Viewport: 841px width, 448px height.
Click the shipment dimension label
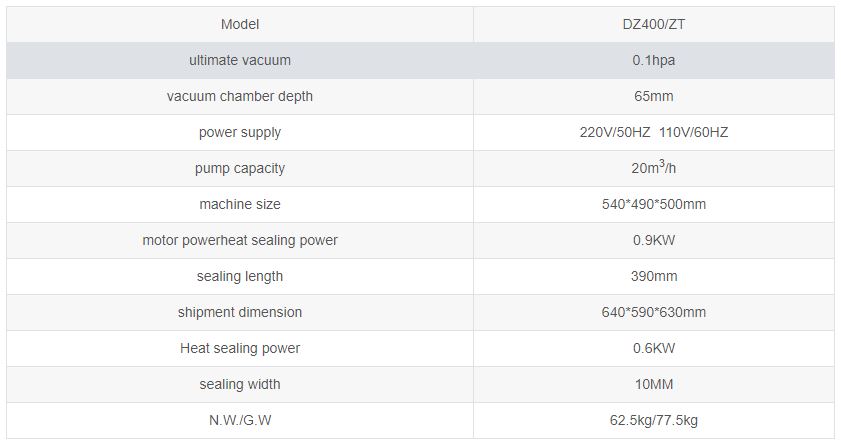[x=240, y=312]
